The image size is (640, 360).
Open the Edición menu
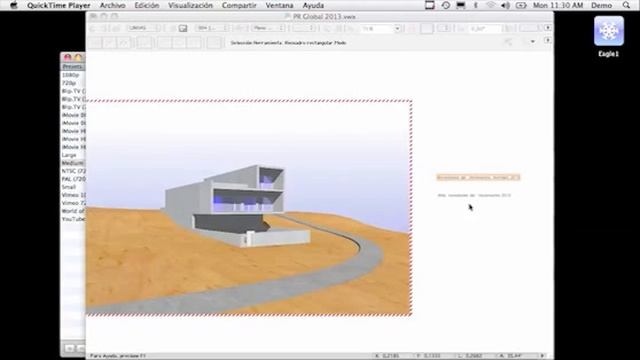point(147,5)
